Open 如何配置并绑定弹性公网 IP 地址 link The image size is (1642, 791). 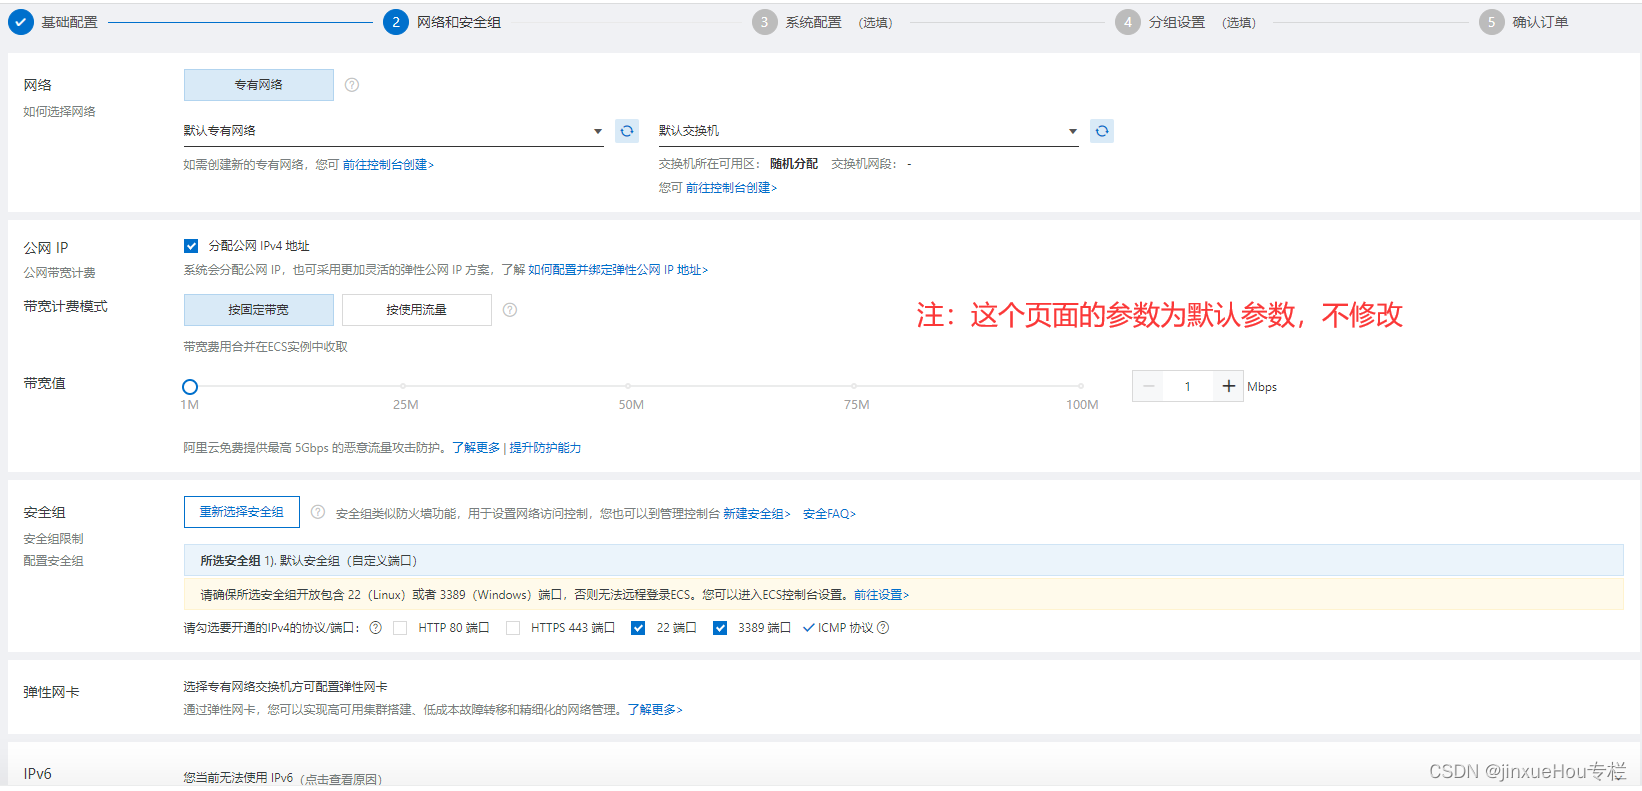(x=618, y=270)
